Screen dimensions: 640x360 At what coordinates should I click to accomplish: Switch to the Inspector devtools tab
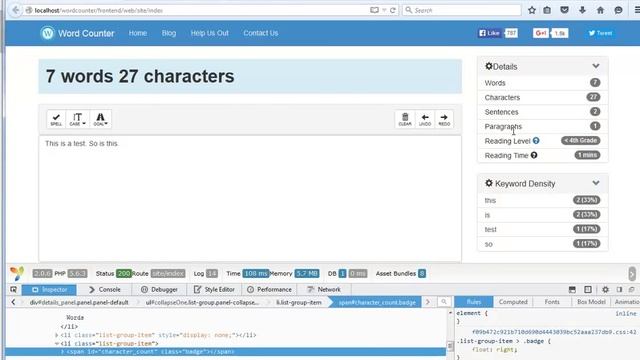pos(49,289)
